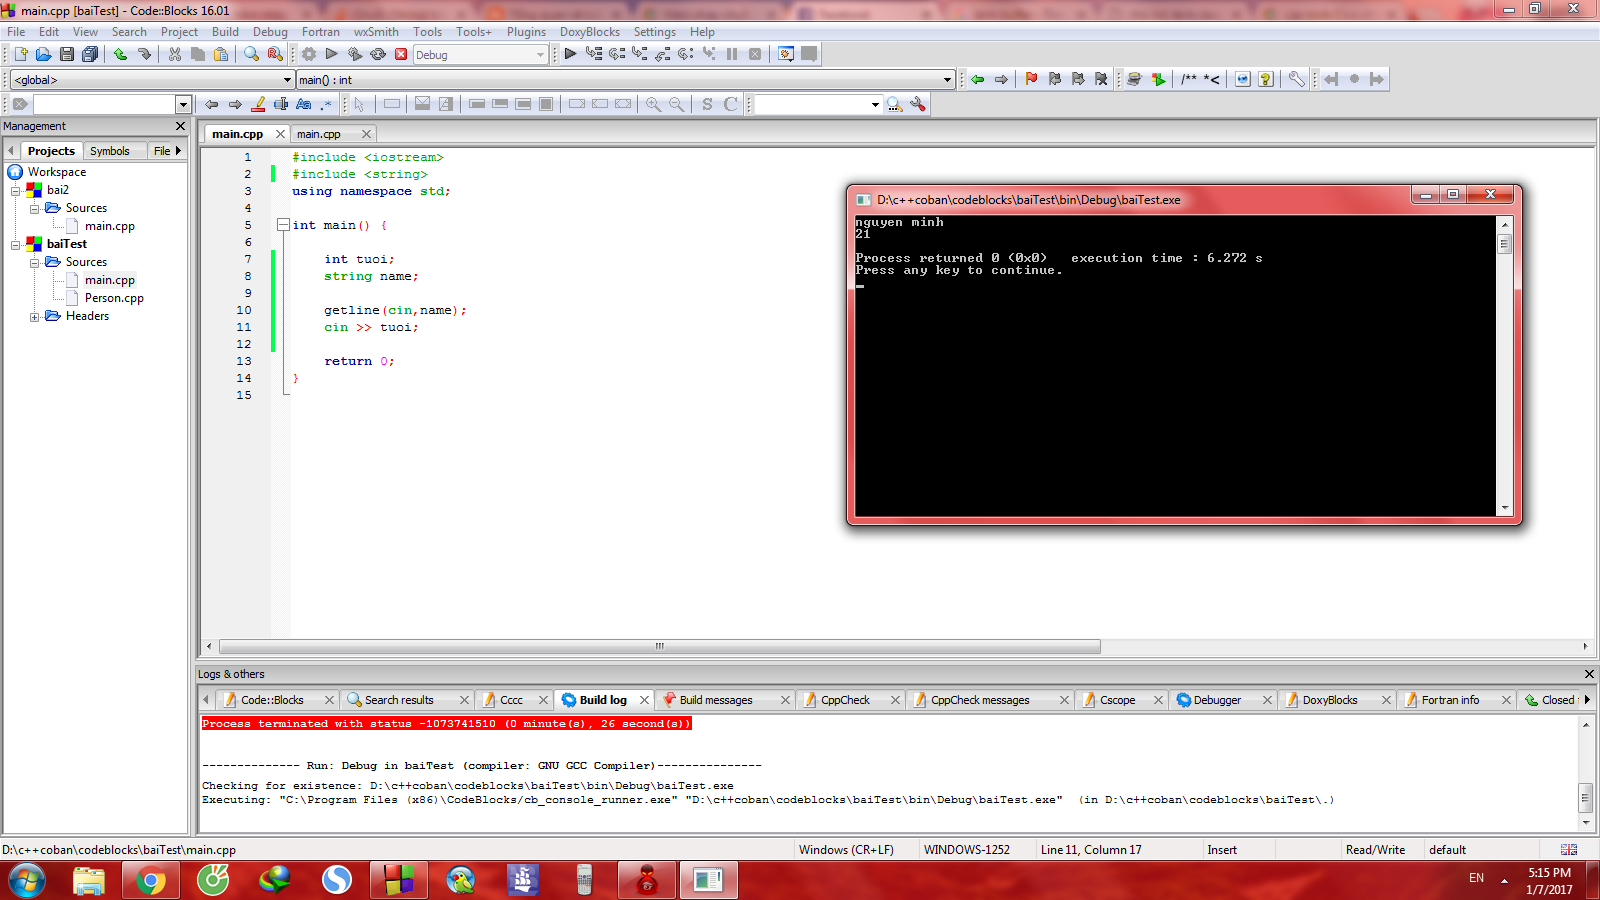
Task: Open the Plugins menu
Action: pos(526,32)
